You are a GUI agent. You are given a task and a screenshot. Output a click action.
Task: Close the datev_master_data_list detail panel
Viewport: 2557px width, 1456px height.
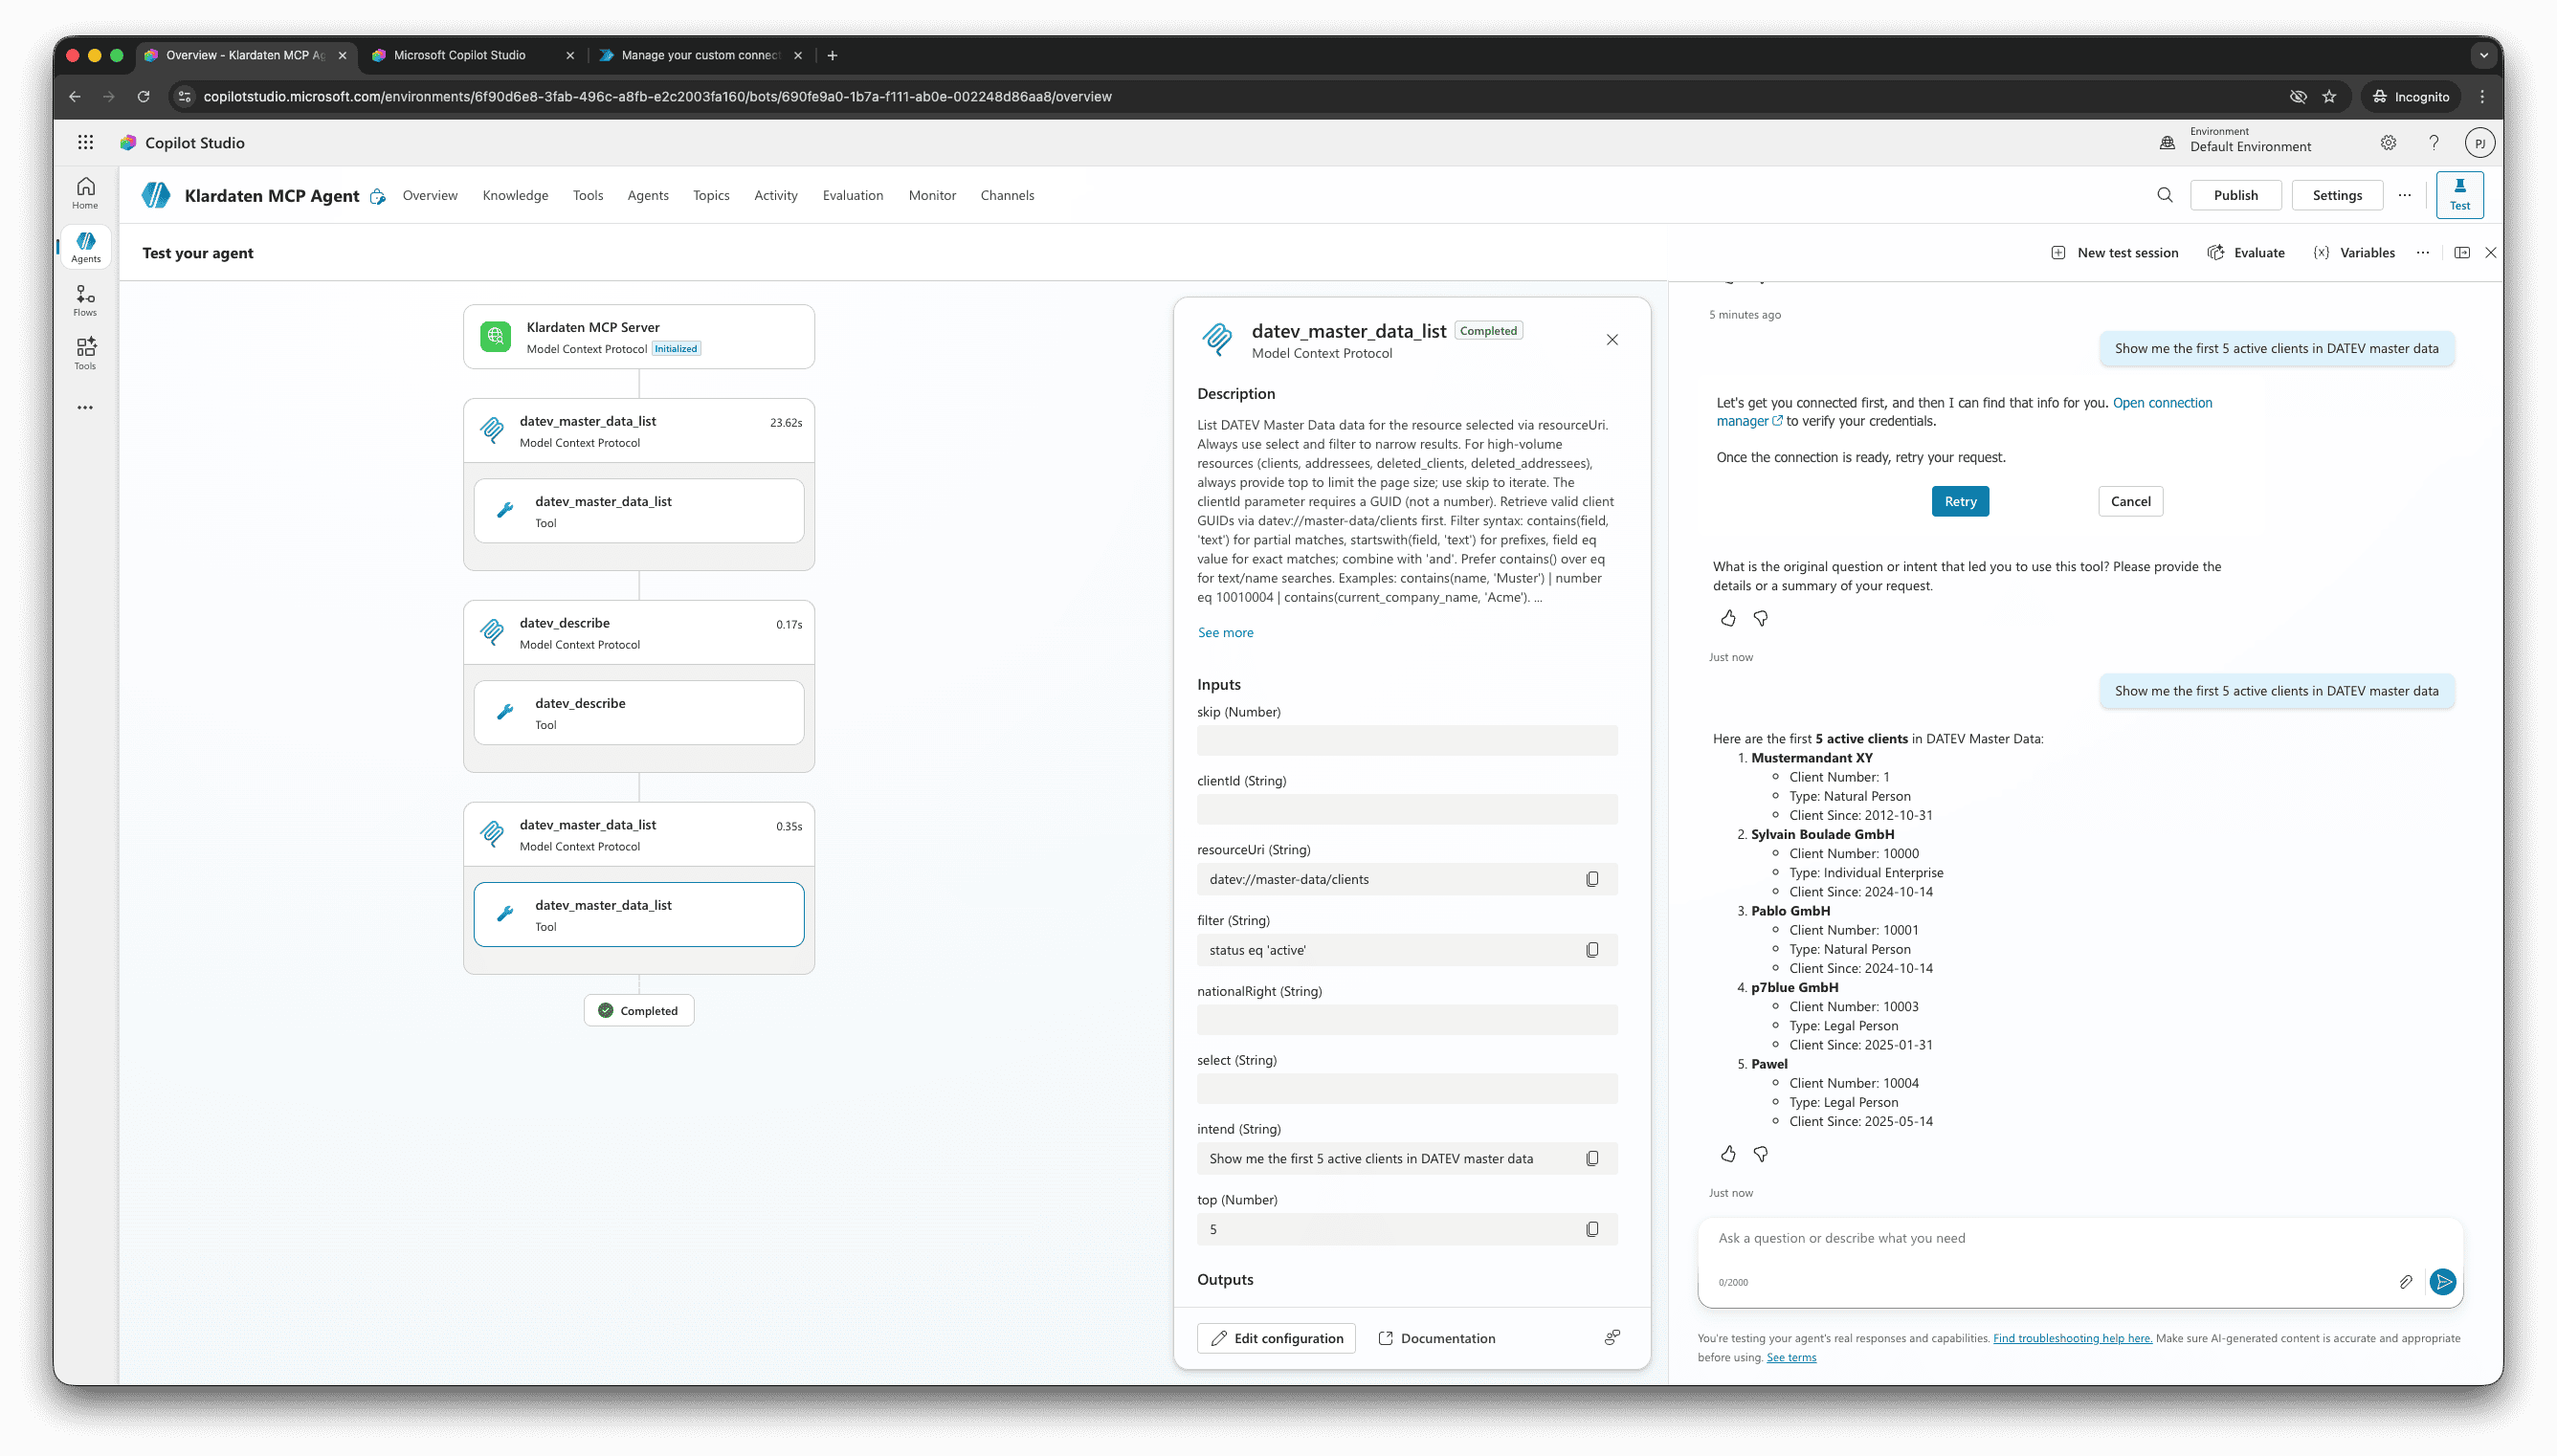tap(1612, 340)
